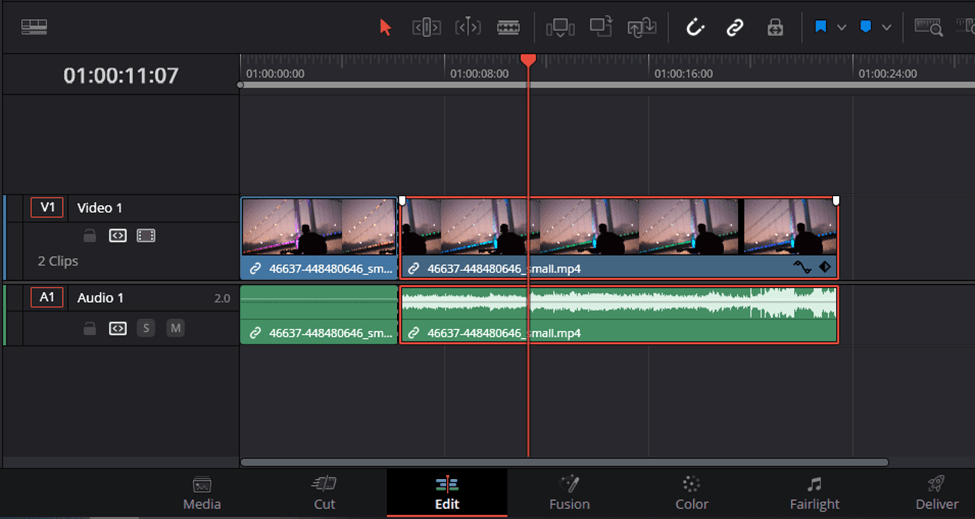The image size is (975, 519).
Task: Select the Selection Mode arrow tool
Action: pos(386,27)
